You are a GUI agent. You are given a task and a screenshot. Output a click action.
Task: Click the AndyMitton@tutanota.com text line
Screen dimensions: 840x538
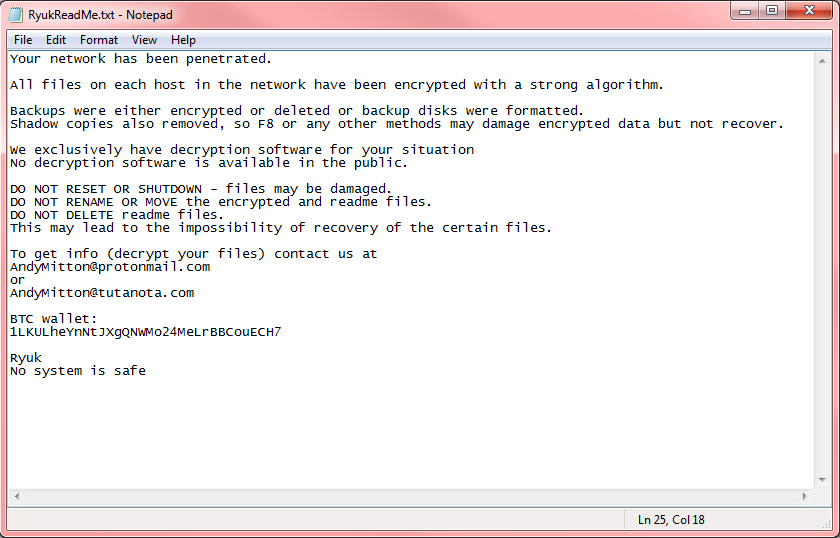(x=102, y=293)
